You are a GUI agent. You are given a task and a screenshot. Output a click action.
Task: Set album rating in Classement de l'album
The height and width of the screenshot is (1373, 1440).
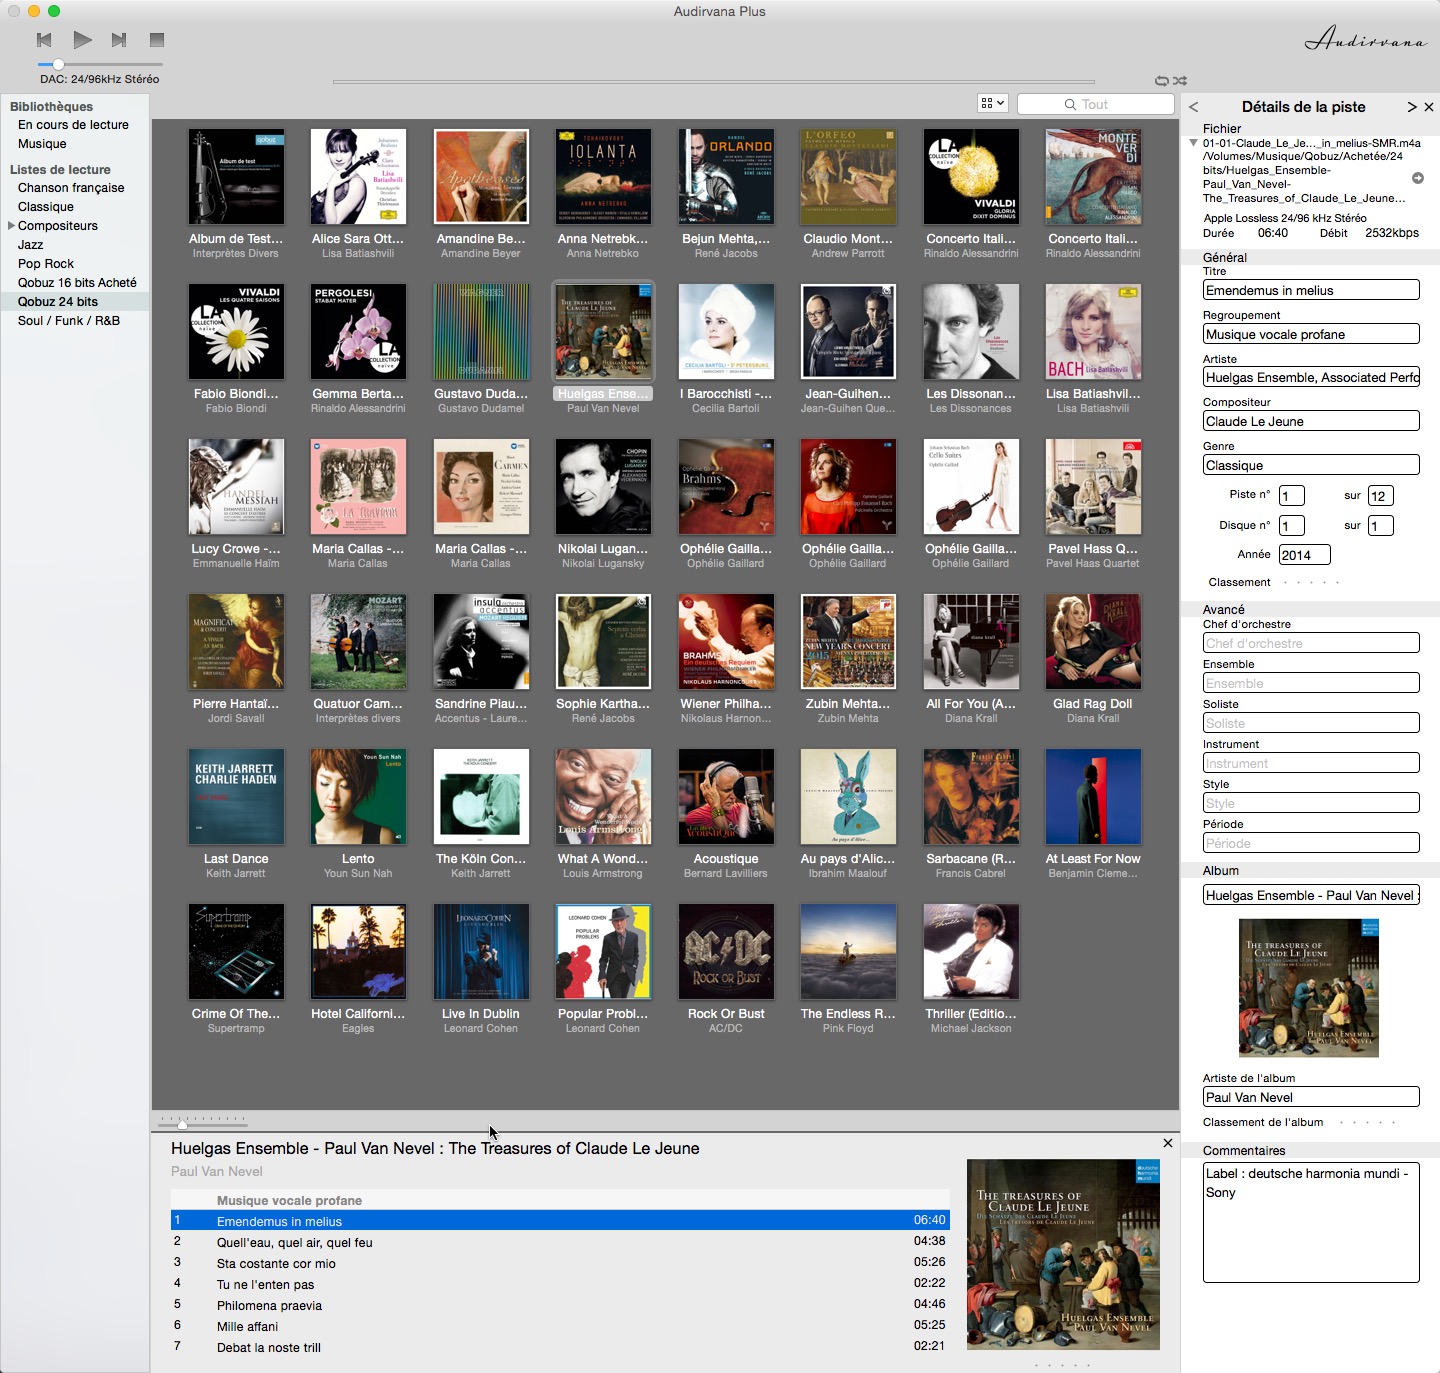pyautogui.click(x=1367, y=1122)
